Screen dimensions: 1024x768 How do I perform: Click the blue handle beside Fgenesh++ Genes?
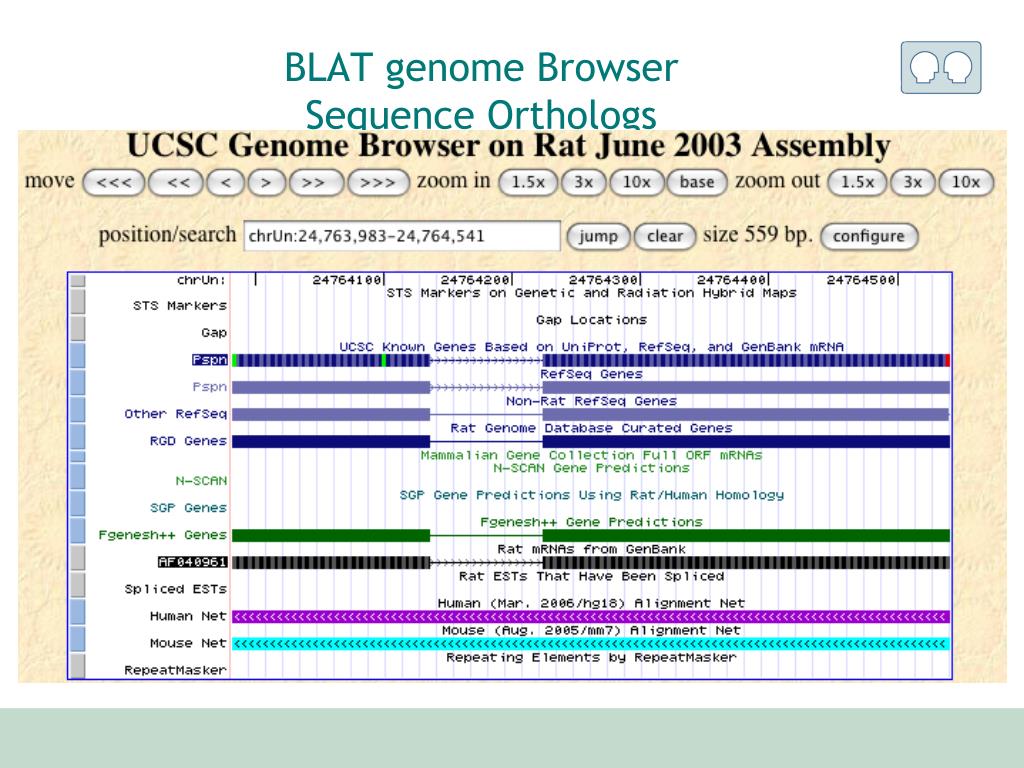78,530
